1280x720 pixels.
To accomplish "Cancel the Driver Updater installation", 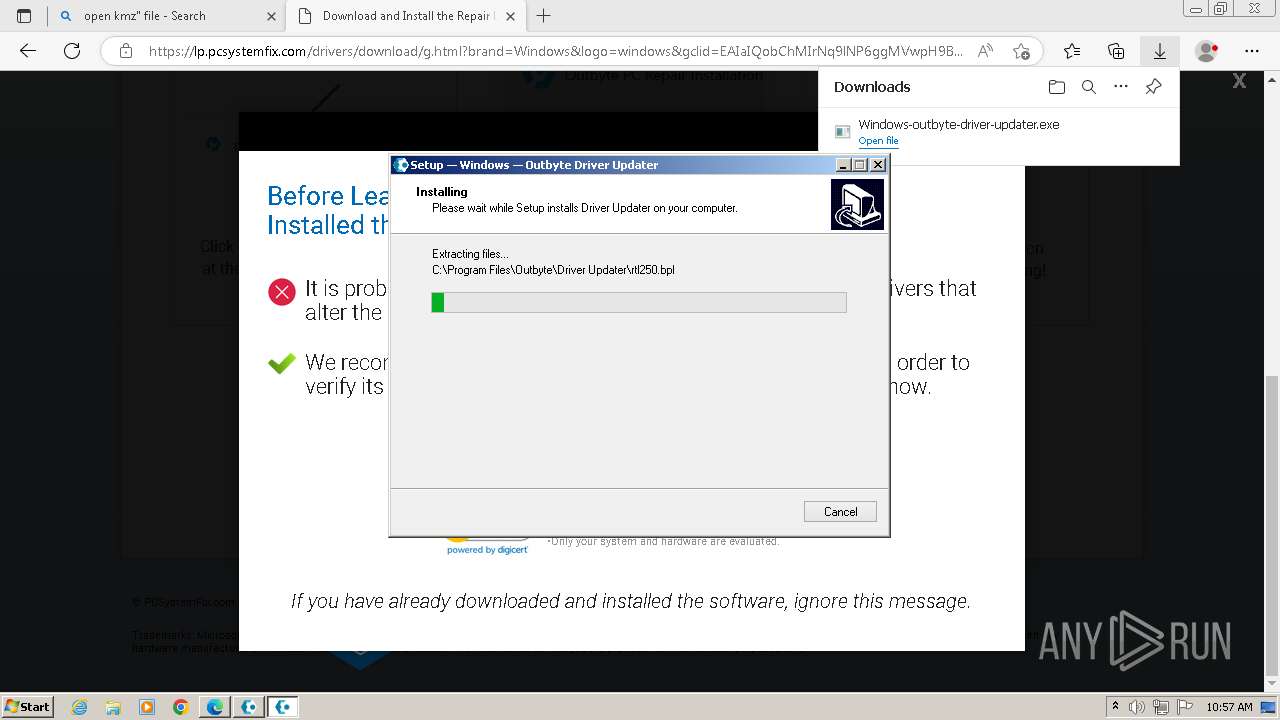I will (840, 511).
